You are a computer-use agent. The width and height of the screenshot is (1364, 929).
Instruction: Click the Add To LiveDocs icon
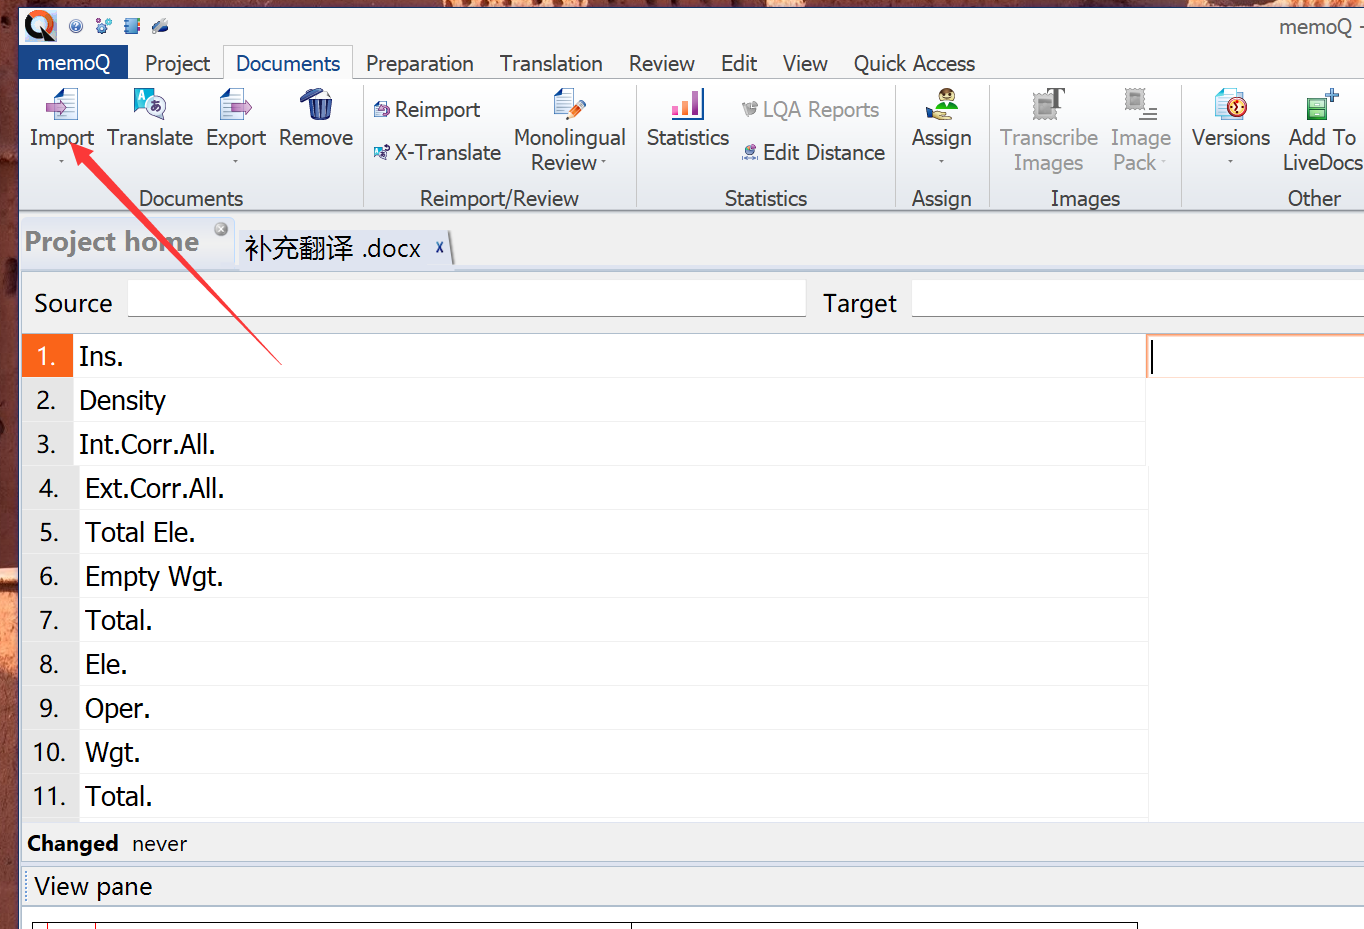coord(1321,105)
